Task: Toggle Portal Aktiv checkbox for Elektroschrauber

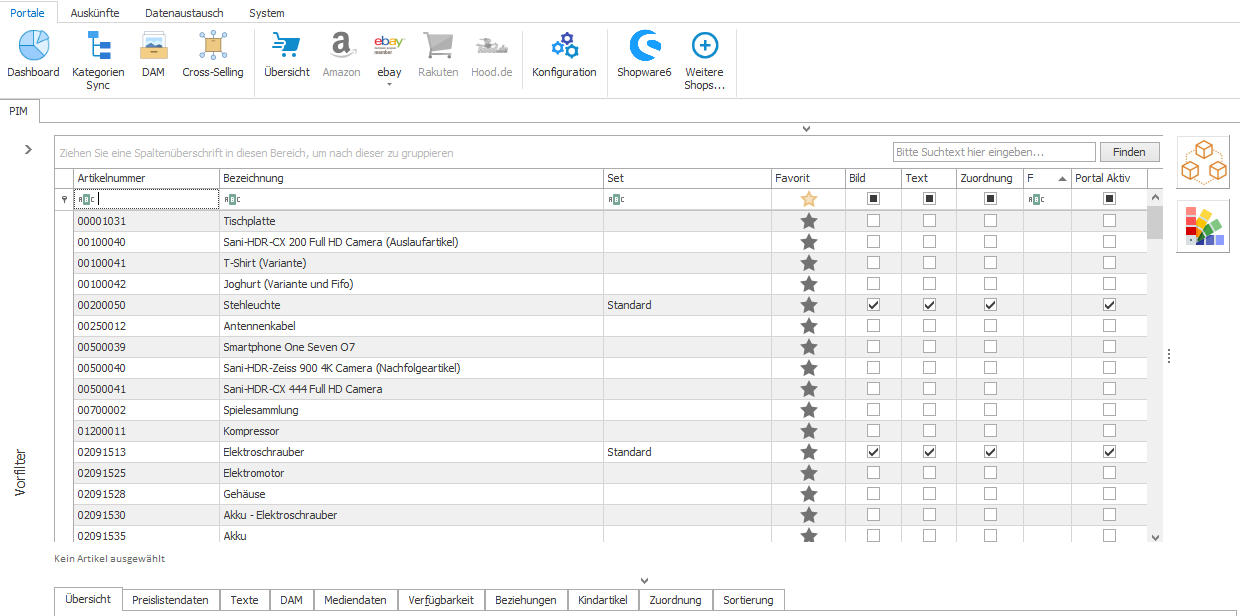Action: 1109,452
